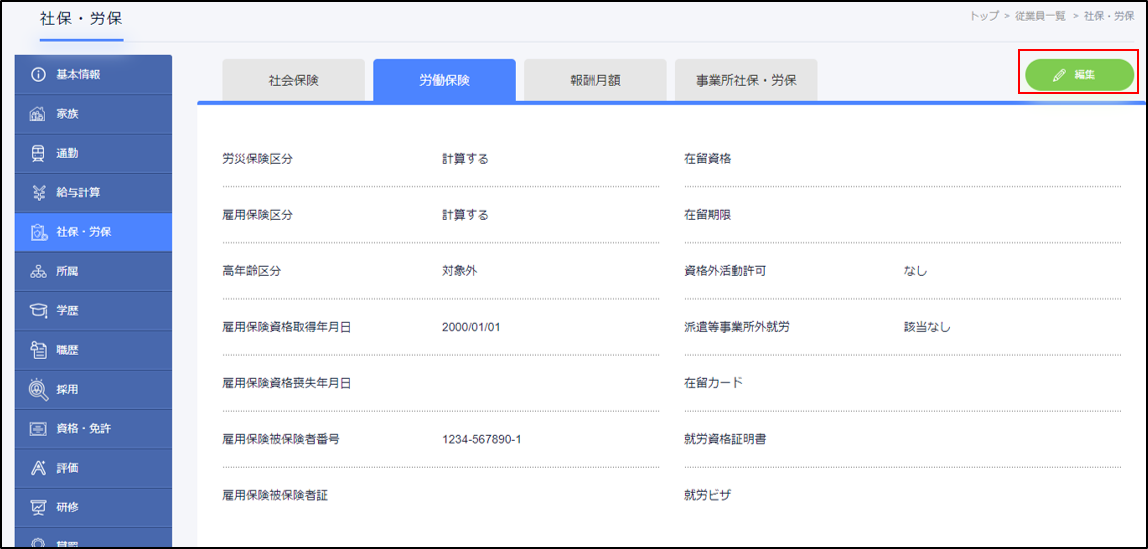
Task: Navigate to 従業員一覧 in the breadcrumb
Action: (x=1041, y=17)
